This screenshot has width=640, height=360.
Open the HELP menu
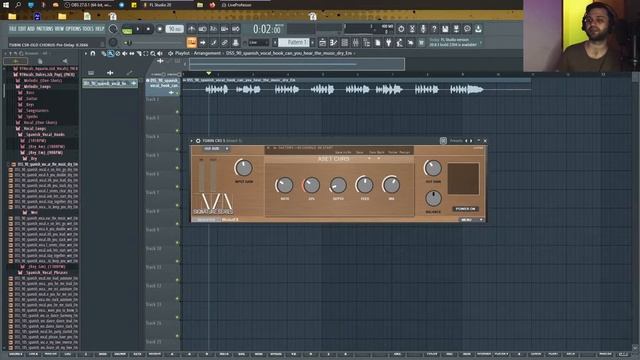pyautogui.click(x=100, y=29)
